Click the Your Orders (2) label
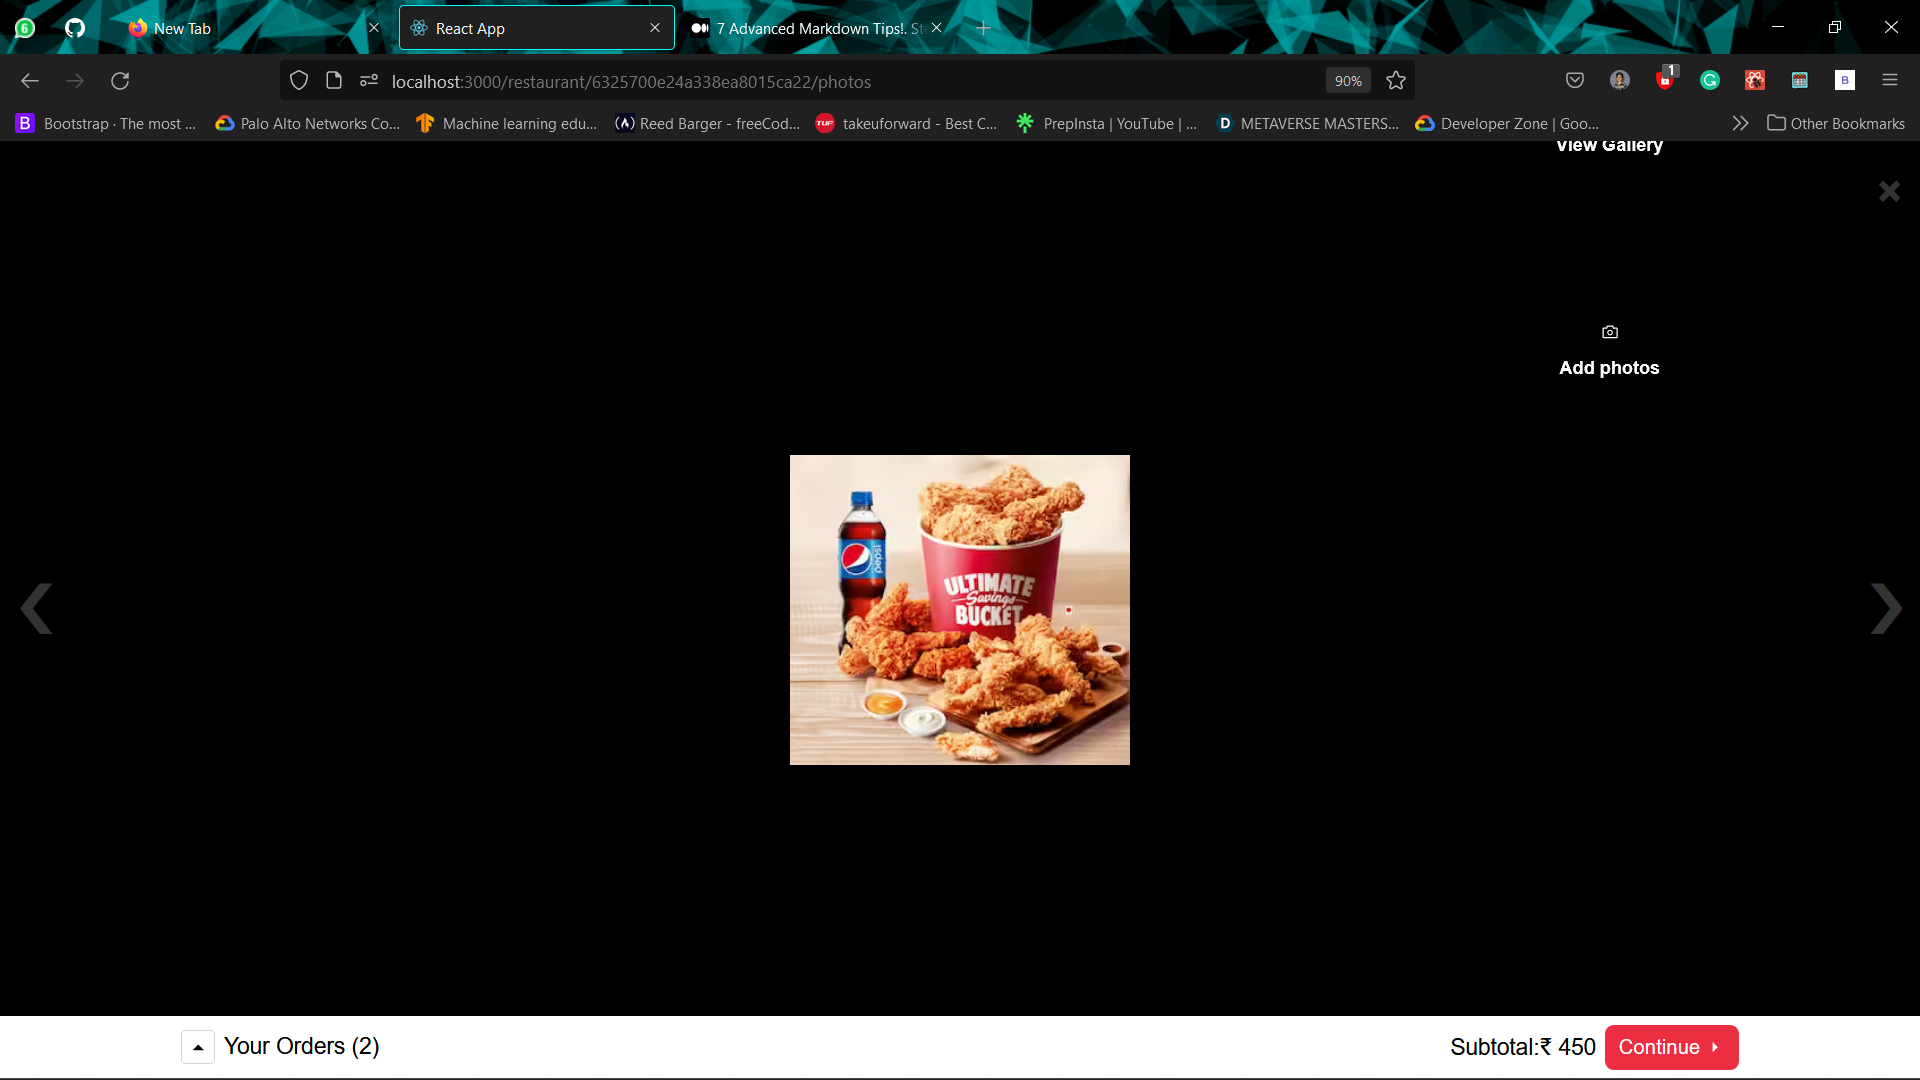 tap(301, 1046)
